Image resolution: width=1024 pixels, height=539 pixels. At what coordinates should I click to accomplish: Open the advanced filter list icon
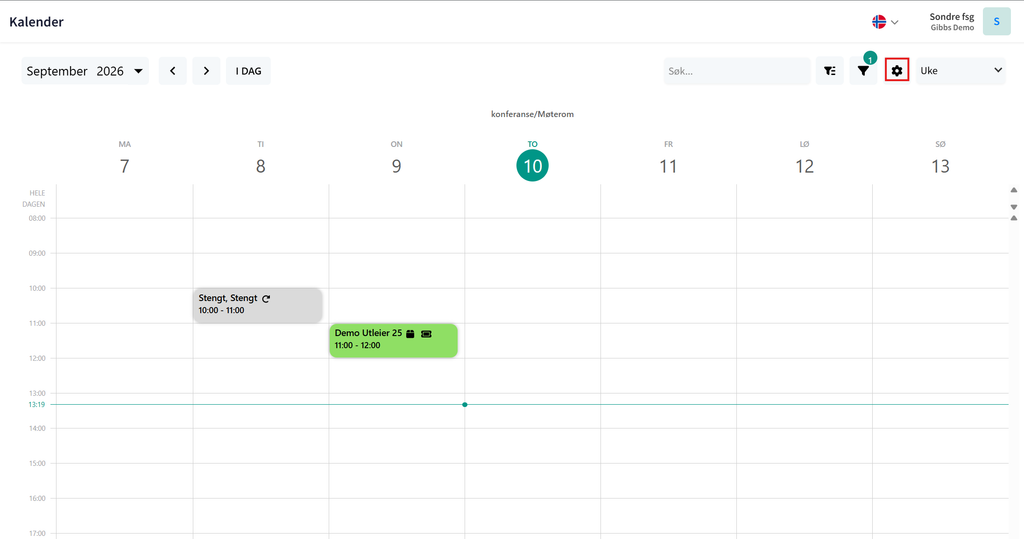point(829,71)
